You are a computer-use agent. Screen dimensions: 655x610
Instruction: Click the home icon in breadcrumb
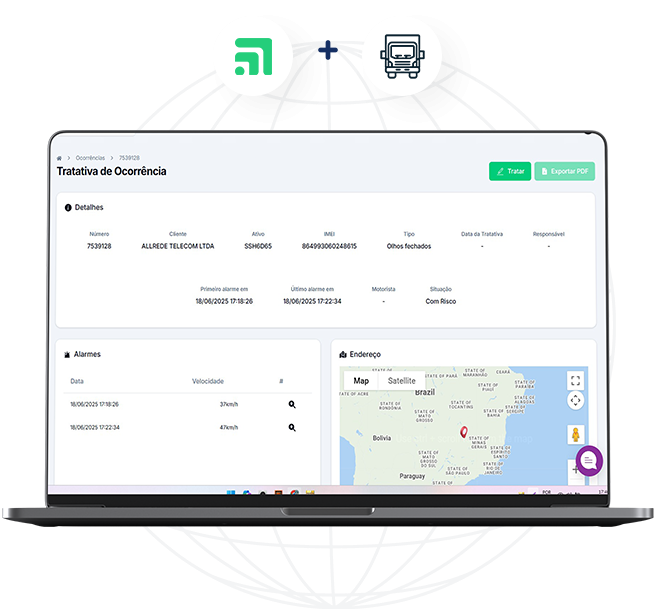point(59,158)
